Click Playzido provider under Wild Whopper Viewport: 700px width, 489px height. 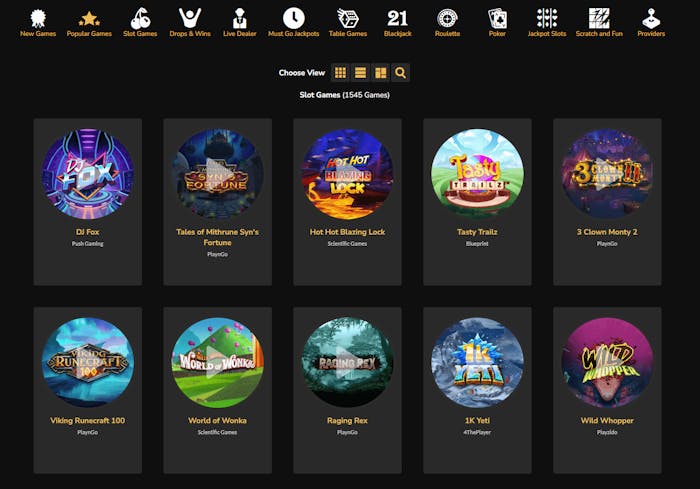click(x=607, y=432)
